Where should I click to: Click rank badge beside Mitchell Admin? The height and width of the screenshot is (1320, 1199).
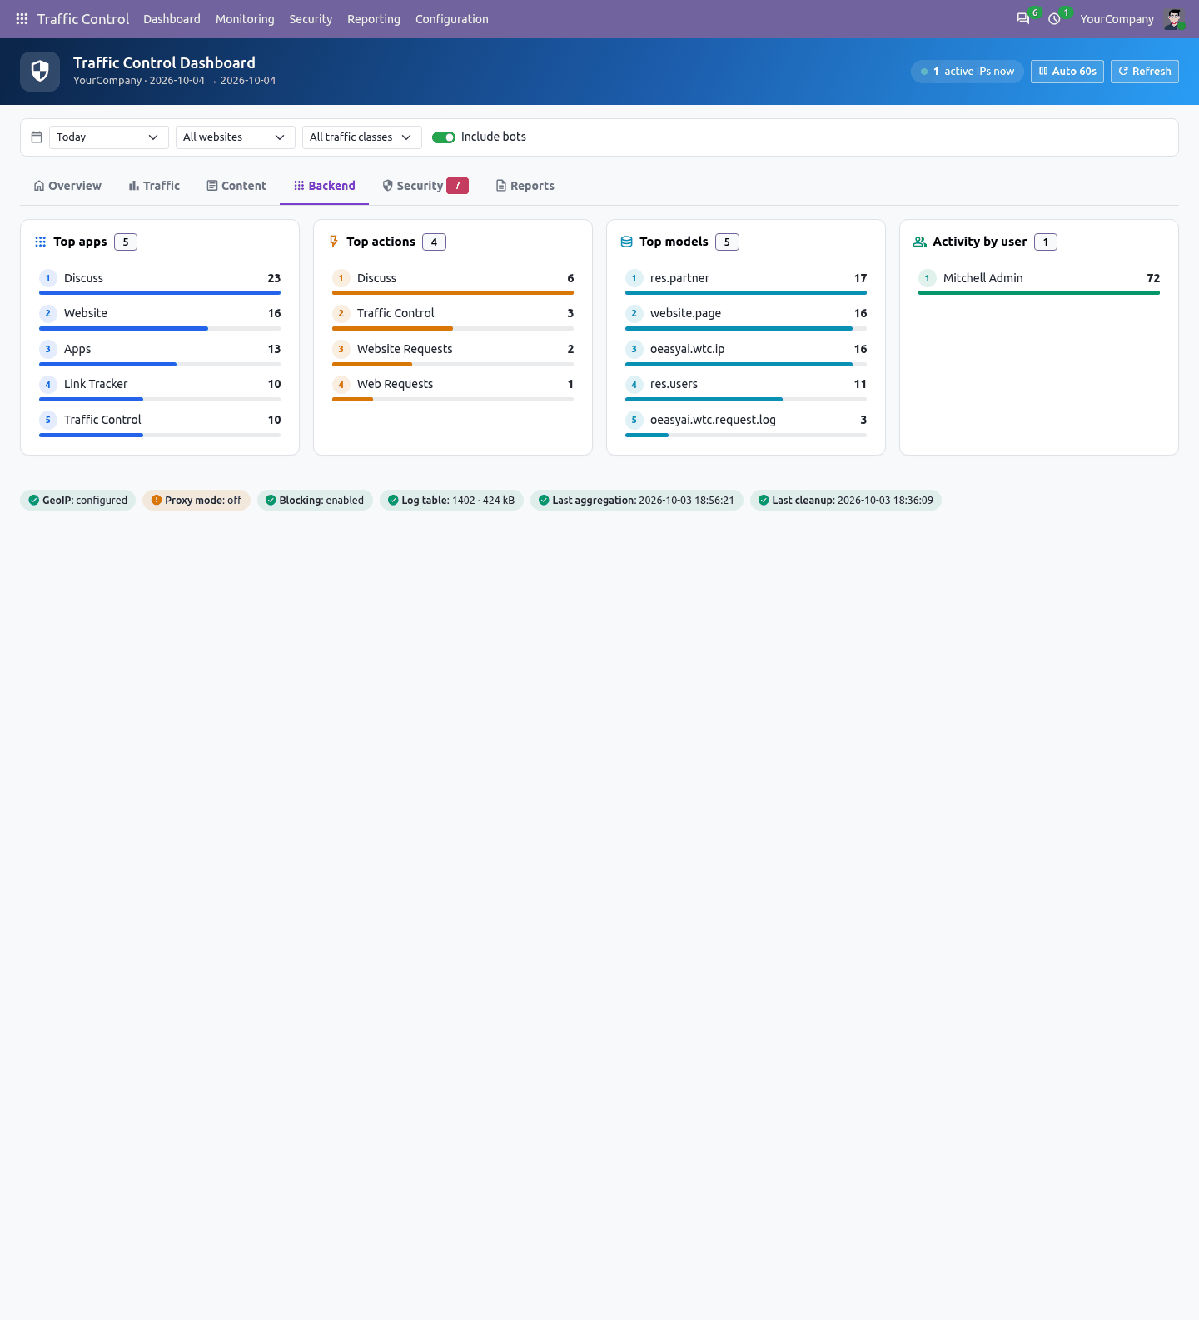coord(927,278)
